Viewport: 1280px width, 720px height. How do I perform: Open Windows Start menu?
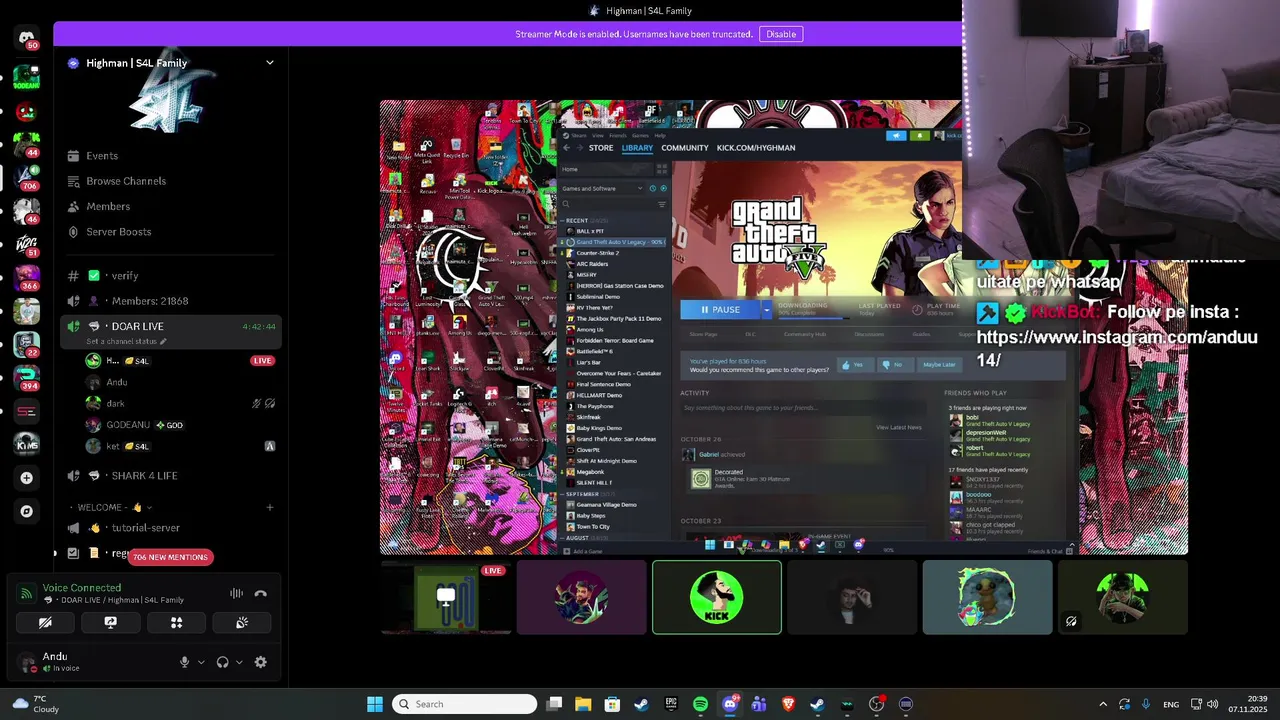point(375,704)
